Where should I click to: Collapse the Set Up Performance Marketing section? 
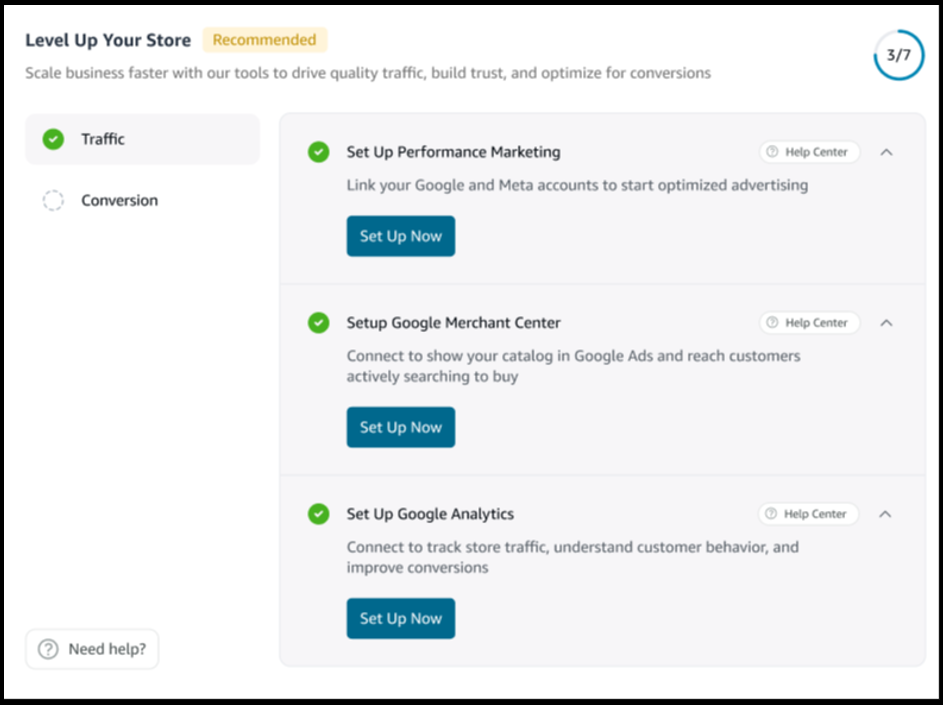[885, 152]
